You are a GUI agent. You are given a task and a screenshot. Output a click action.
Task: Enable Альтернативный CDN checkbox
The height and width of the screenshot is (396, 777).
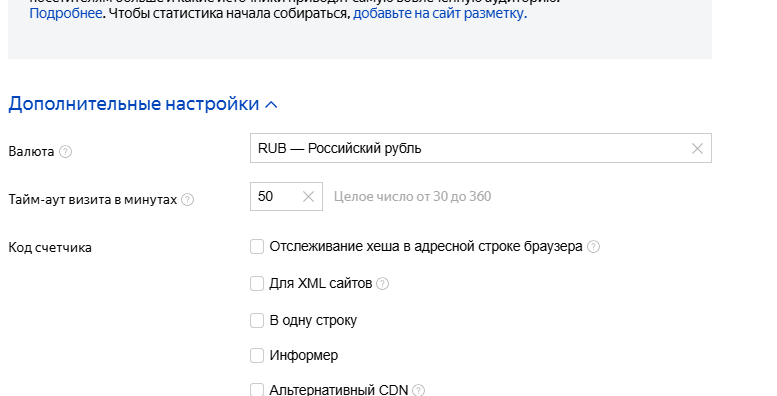coord(257,390)
